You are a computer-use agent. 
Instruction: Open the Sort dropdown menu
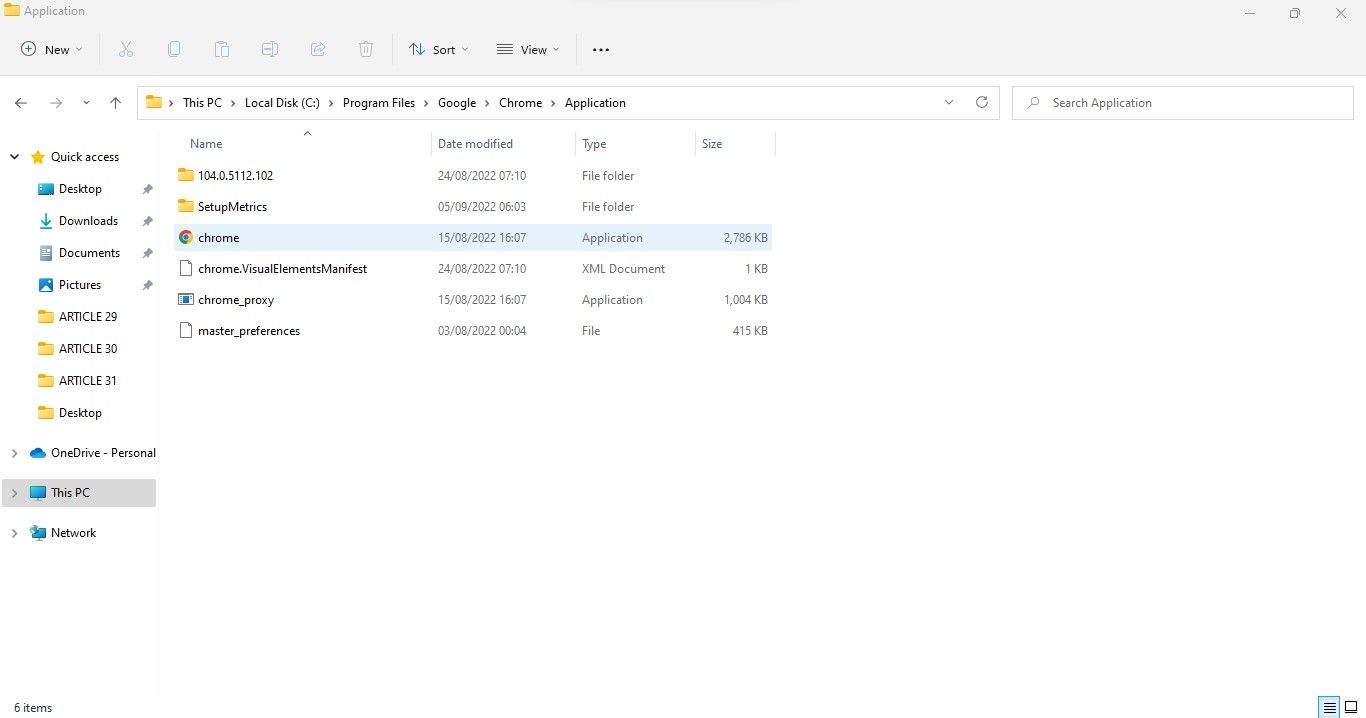438,49
